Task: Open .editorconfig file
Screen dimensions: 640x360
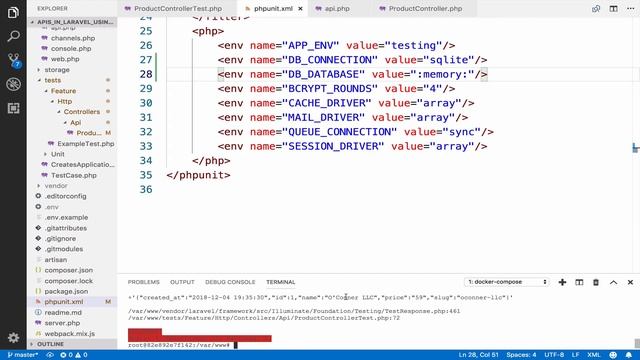Action: pyautogui.click(x=65, y=196)
